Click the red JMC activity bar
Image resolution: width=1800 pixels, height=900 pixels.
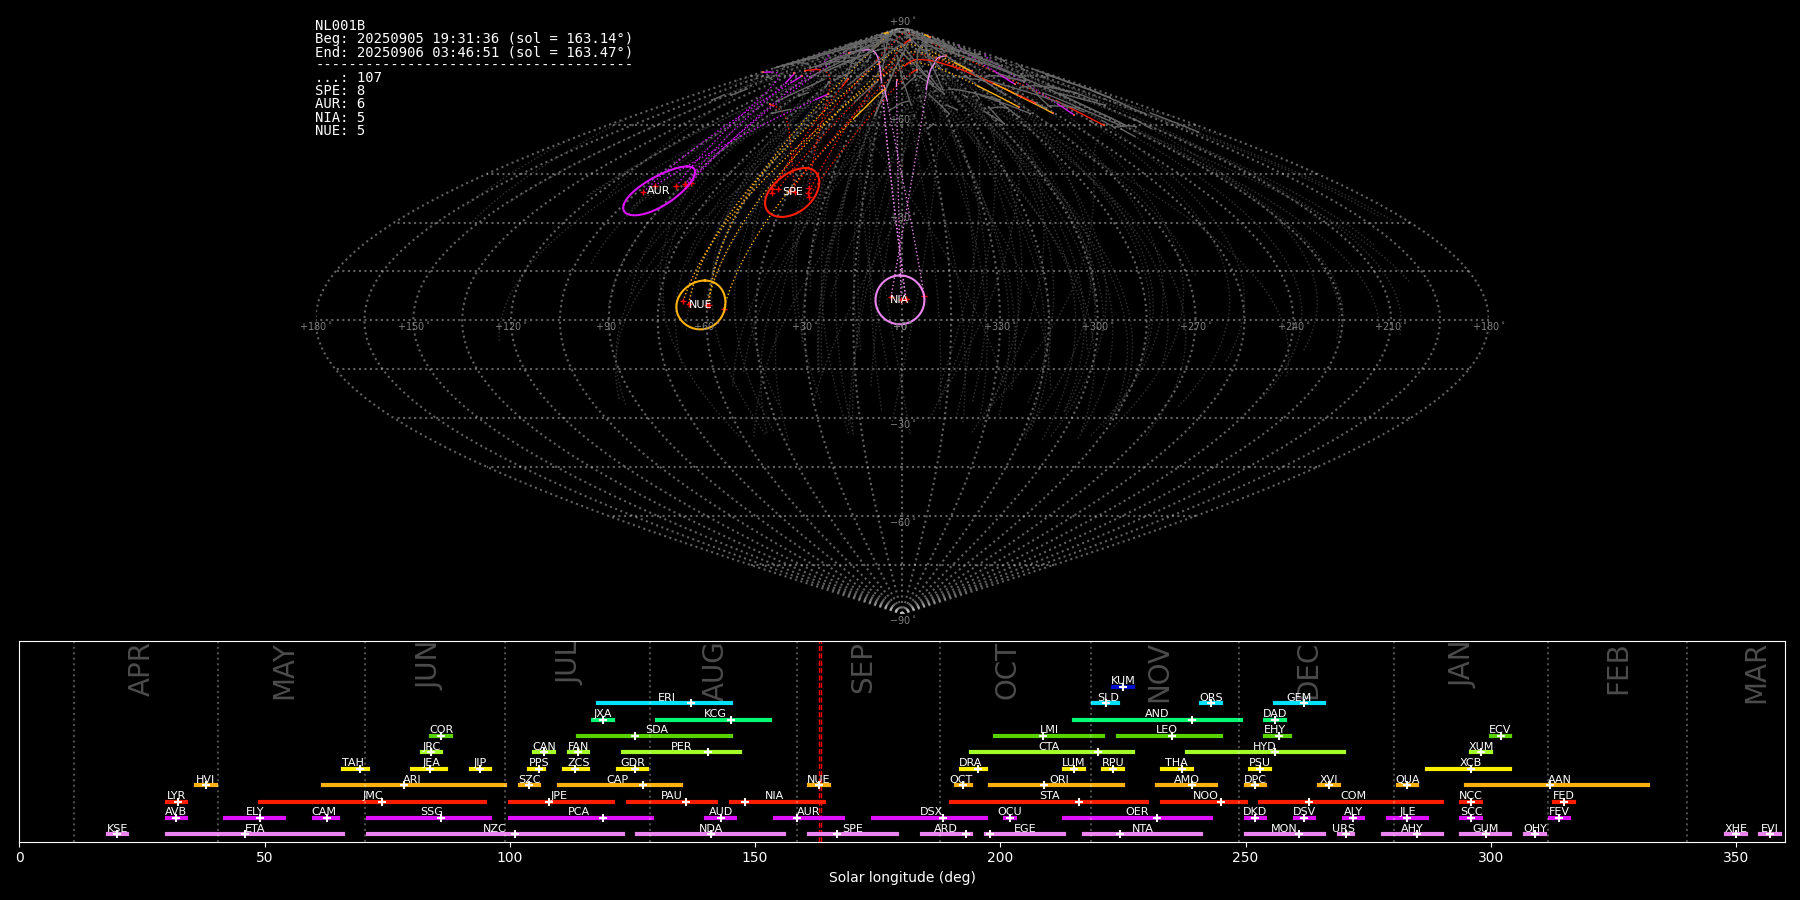point(372,802)
